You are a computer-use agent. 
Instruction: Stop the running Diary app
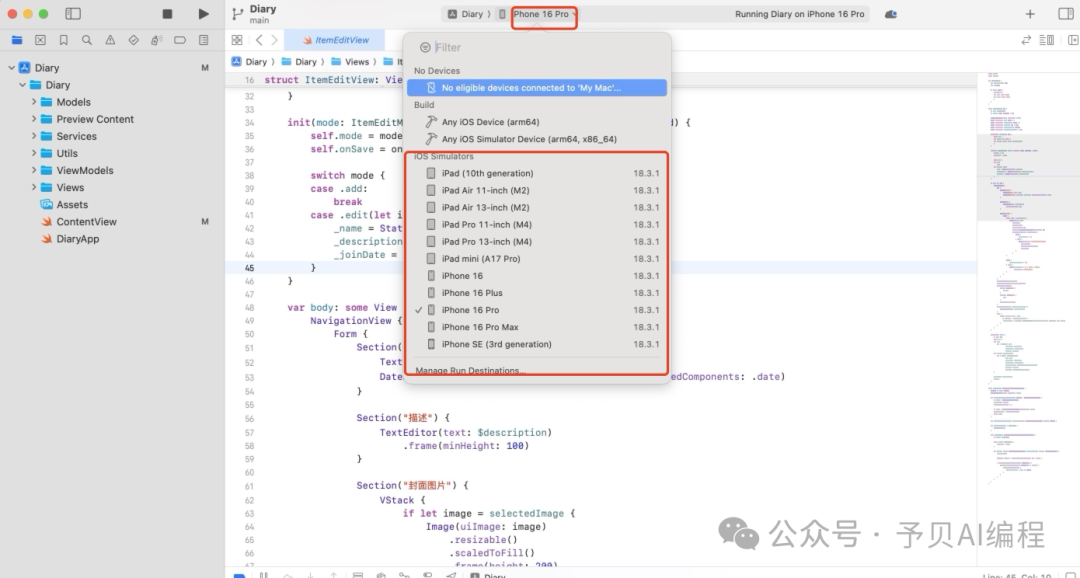click(167, 14)
